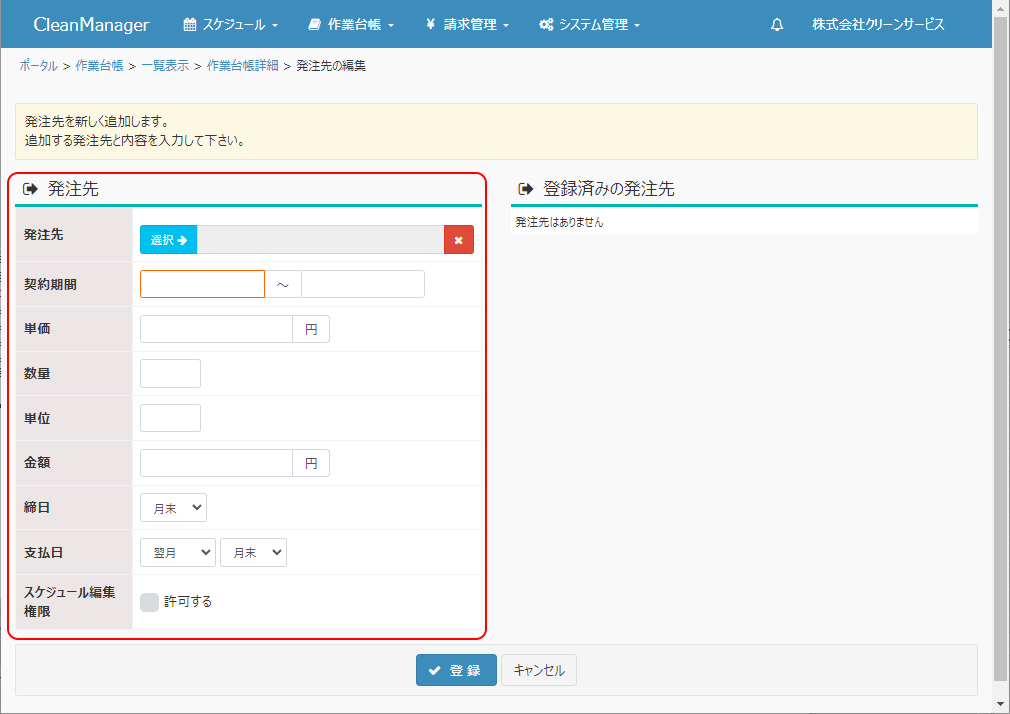Open the 請求管理 menu

pos(467,25)
